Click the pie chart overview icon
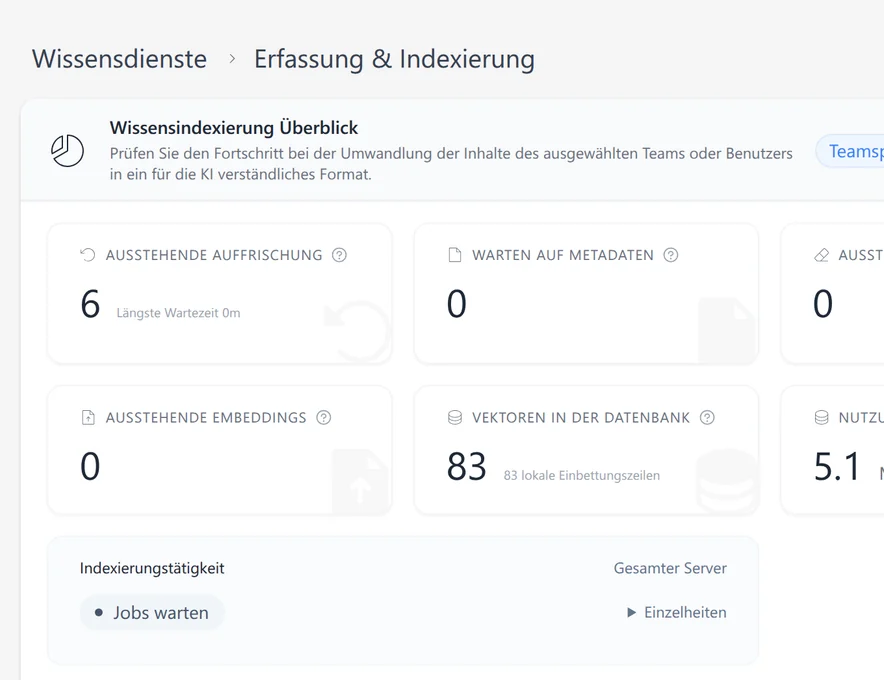 (67, 151)
